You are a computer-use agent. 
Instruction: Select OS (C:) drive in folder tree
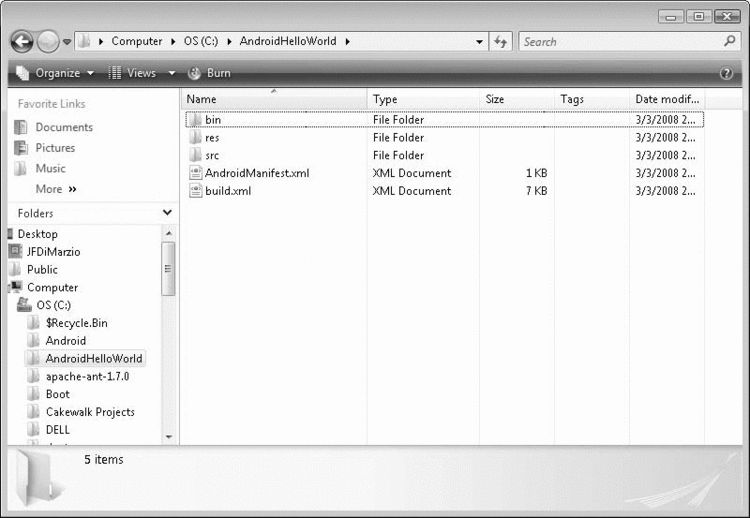click(x=53, y=305)
